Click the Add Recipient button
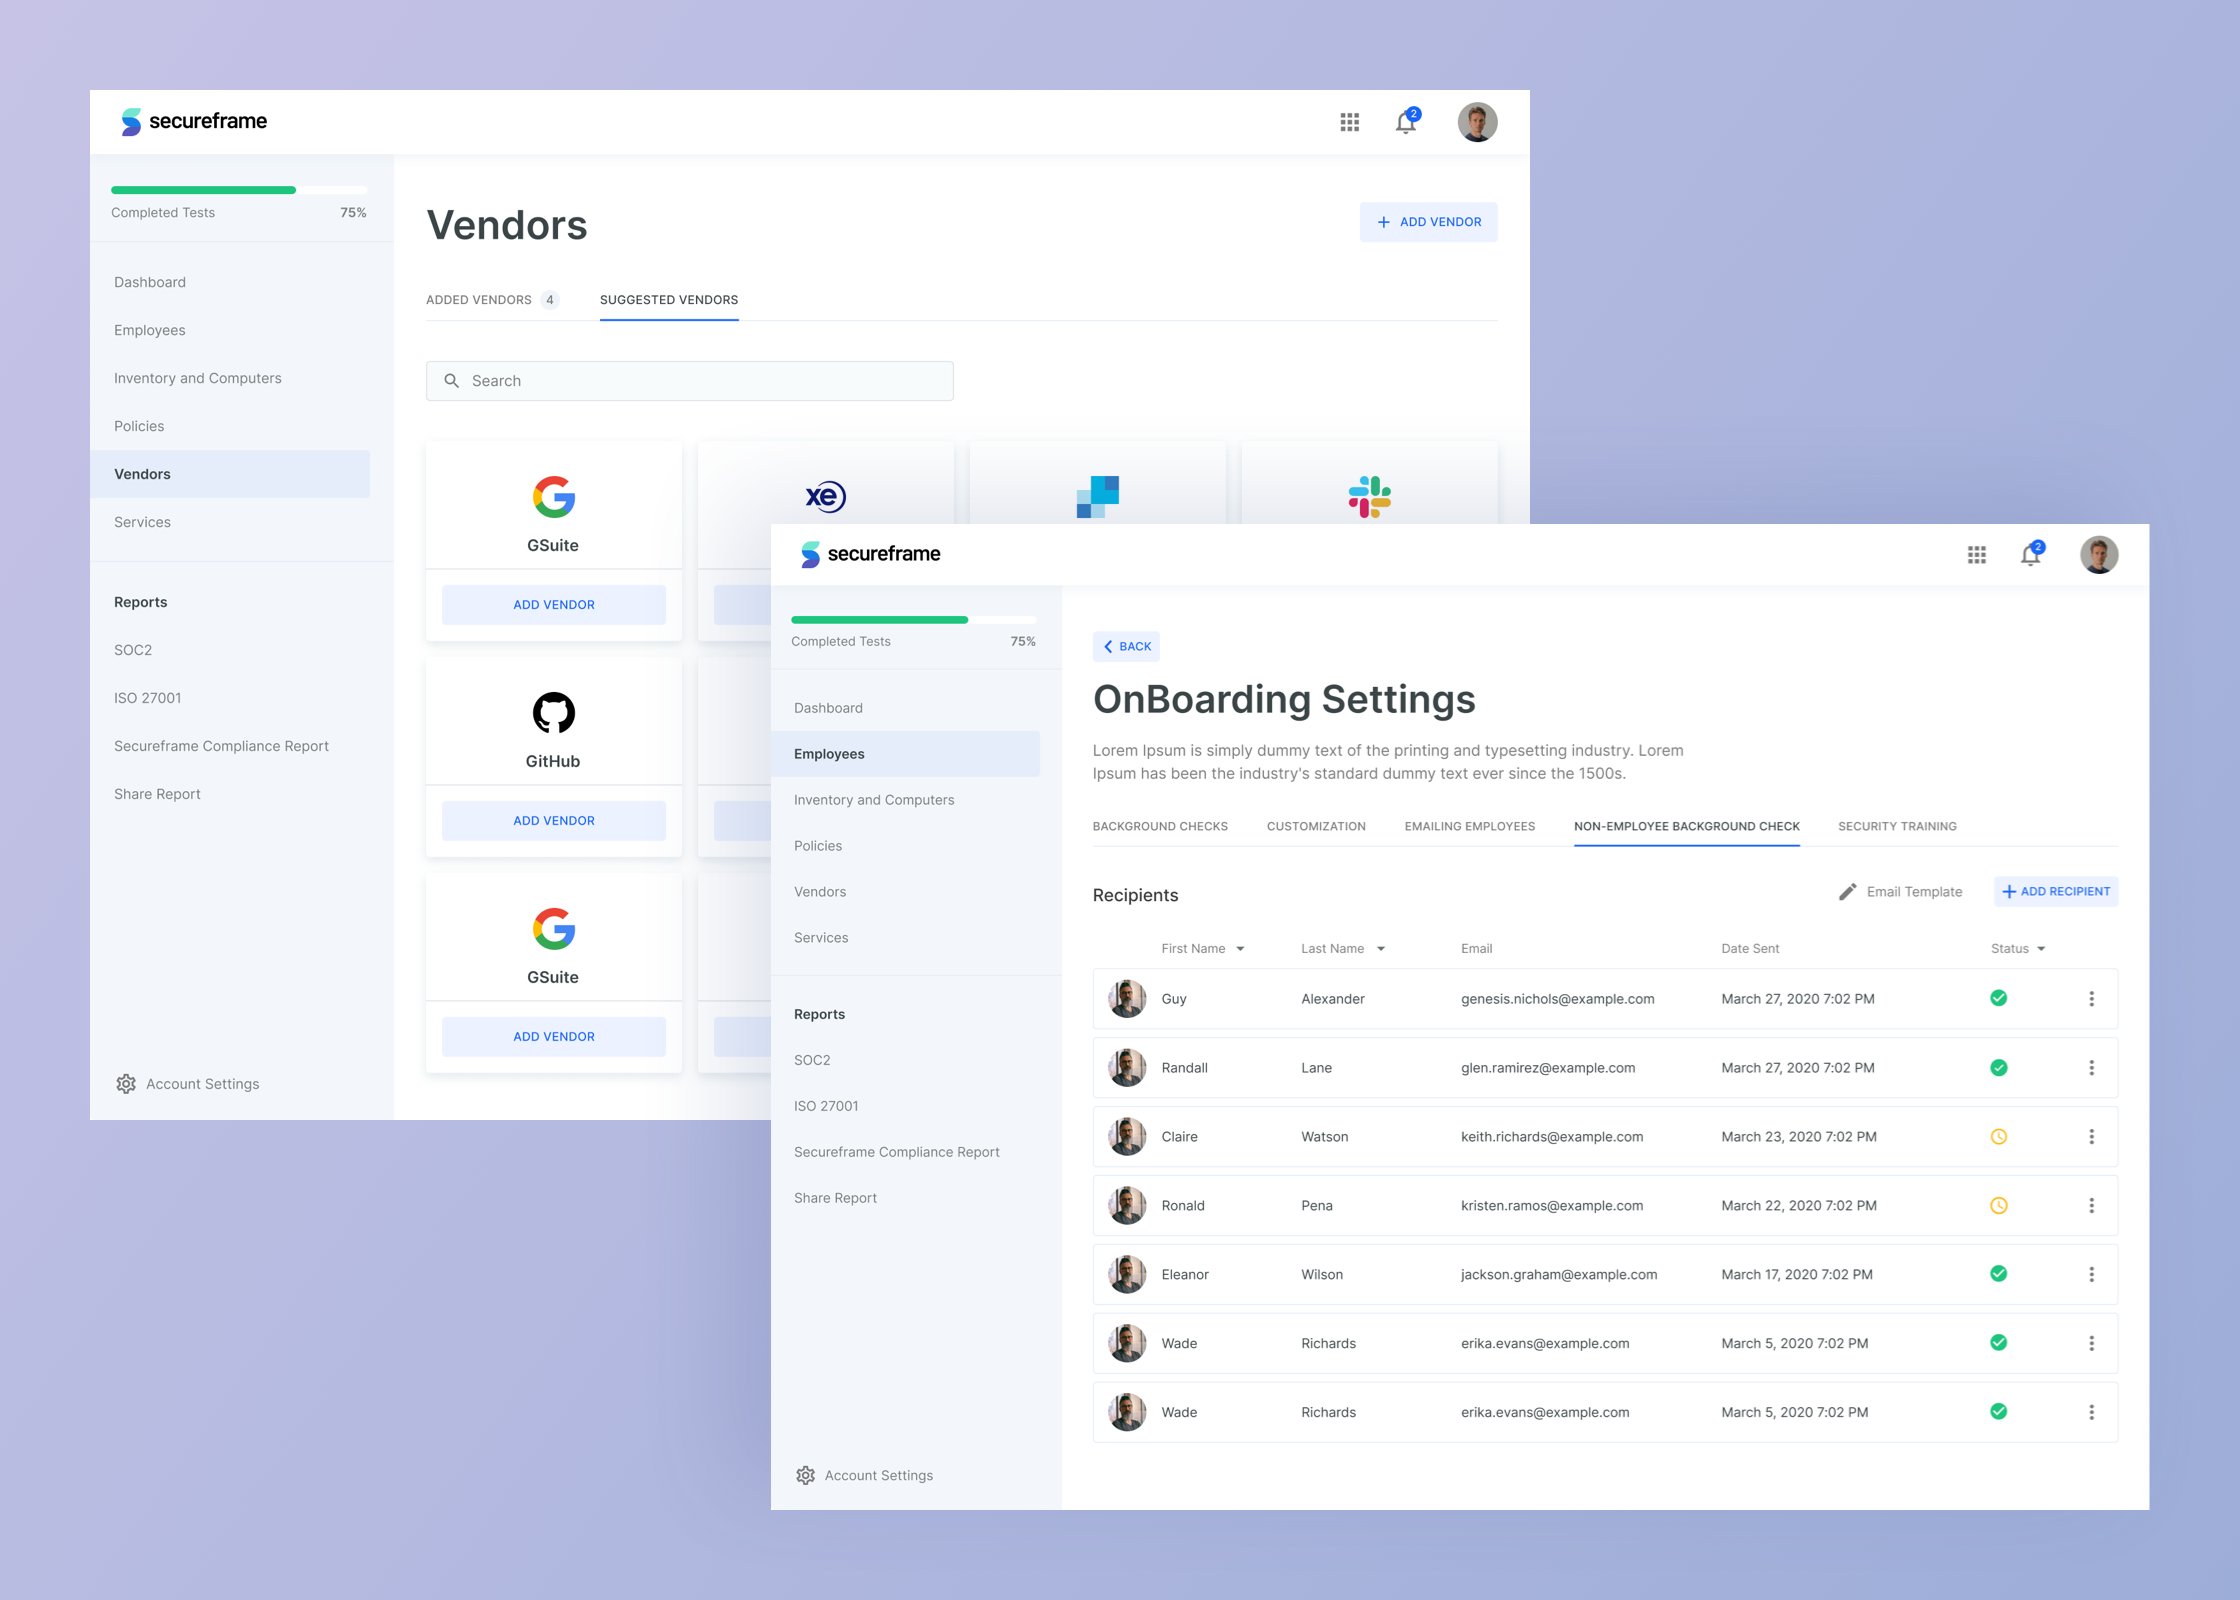This screenshot has width=2240, height=1600. point(2056,892)
